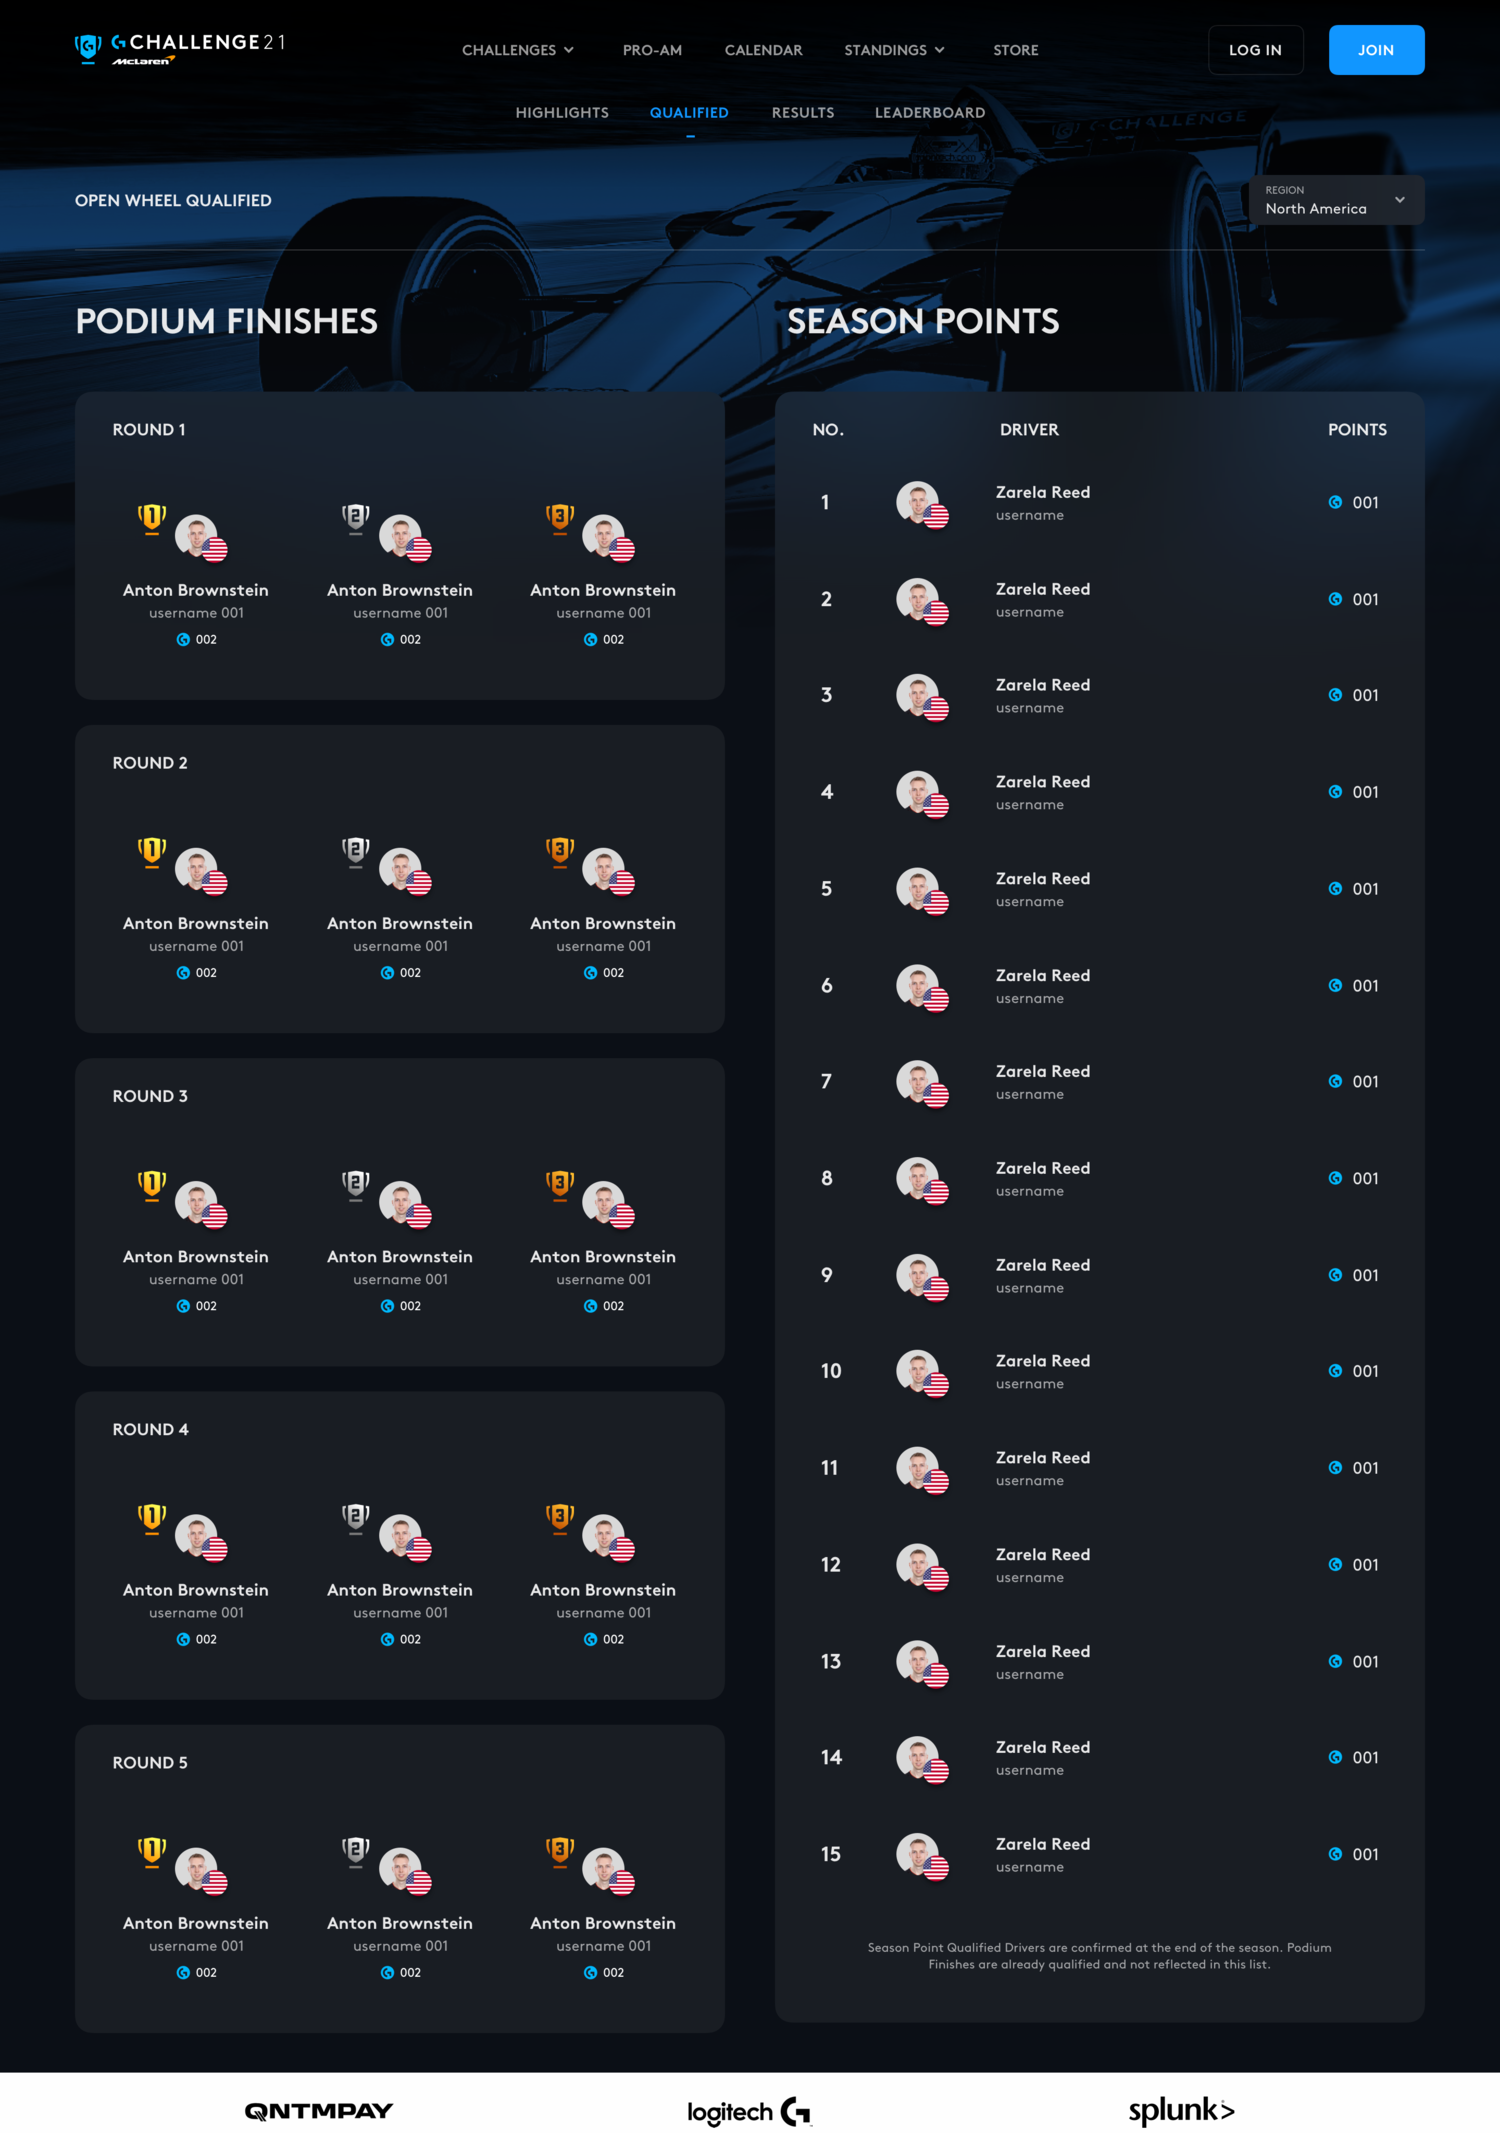
Task: Open the Splunk sponsor logo
Action: [1181, 2109]
